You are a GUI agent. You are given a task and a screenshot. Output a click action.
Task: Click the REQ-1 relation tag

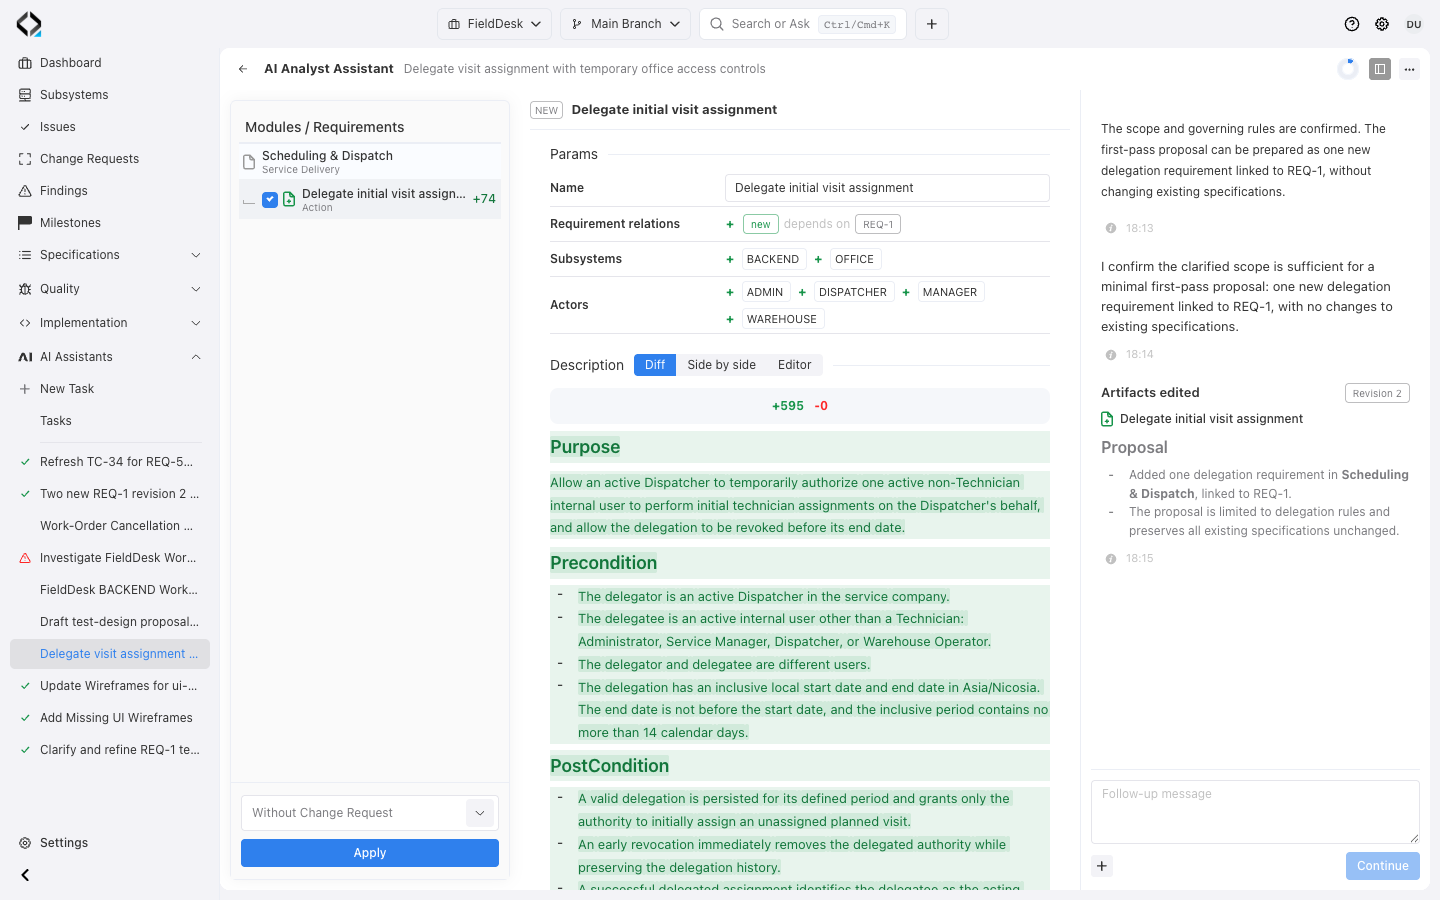878,224
